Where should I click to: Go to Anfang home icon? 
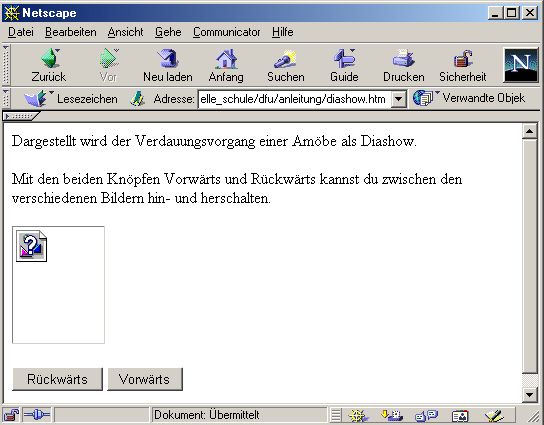[226, 59]
